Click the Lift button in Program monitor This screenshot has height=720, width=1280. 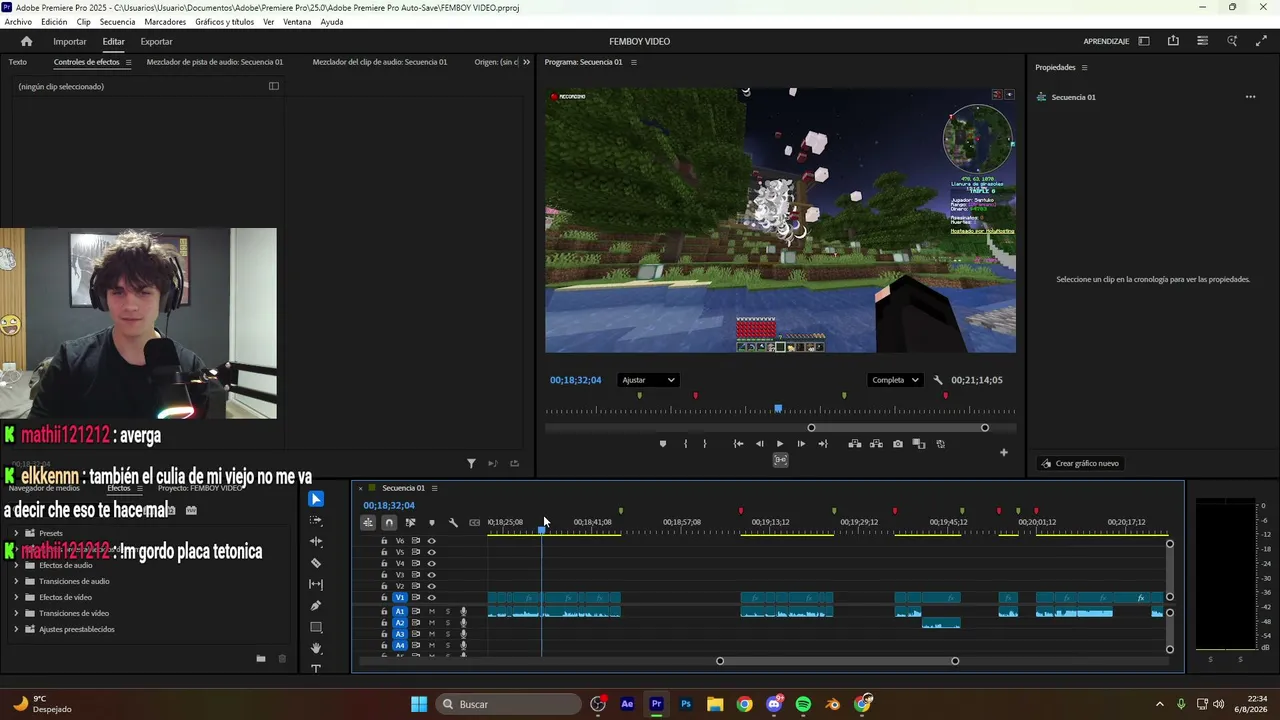(x=855, y=444)
